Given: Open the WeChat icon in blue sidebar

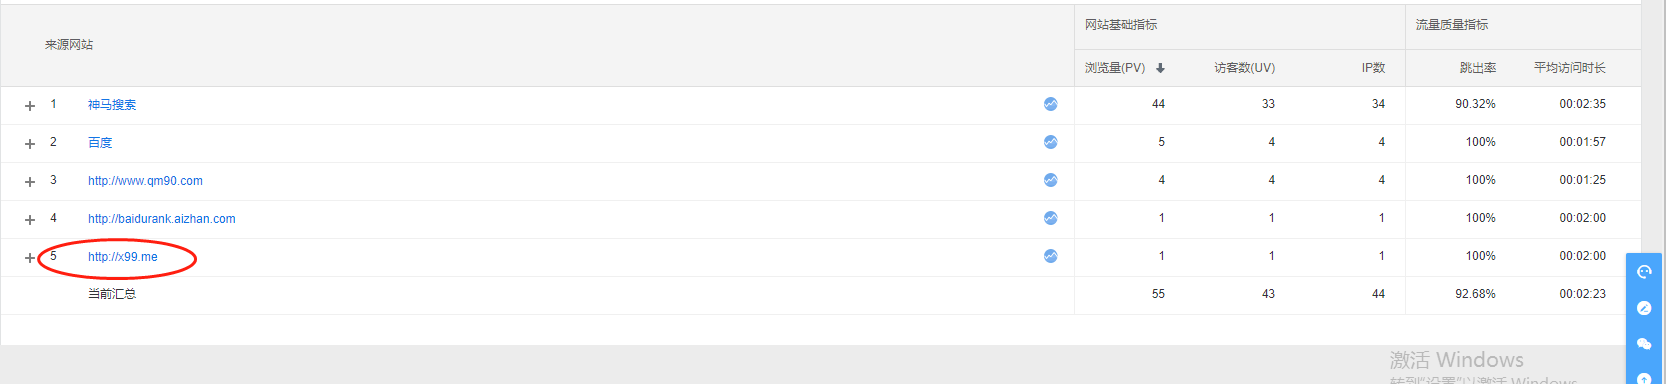Looking at the screenshot, I should click(1644, 344).
